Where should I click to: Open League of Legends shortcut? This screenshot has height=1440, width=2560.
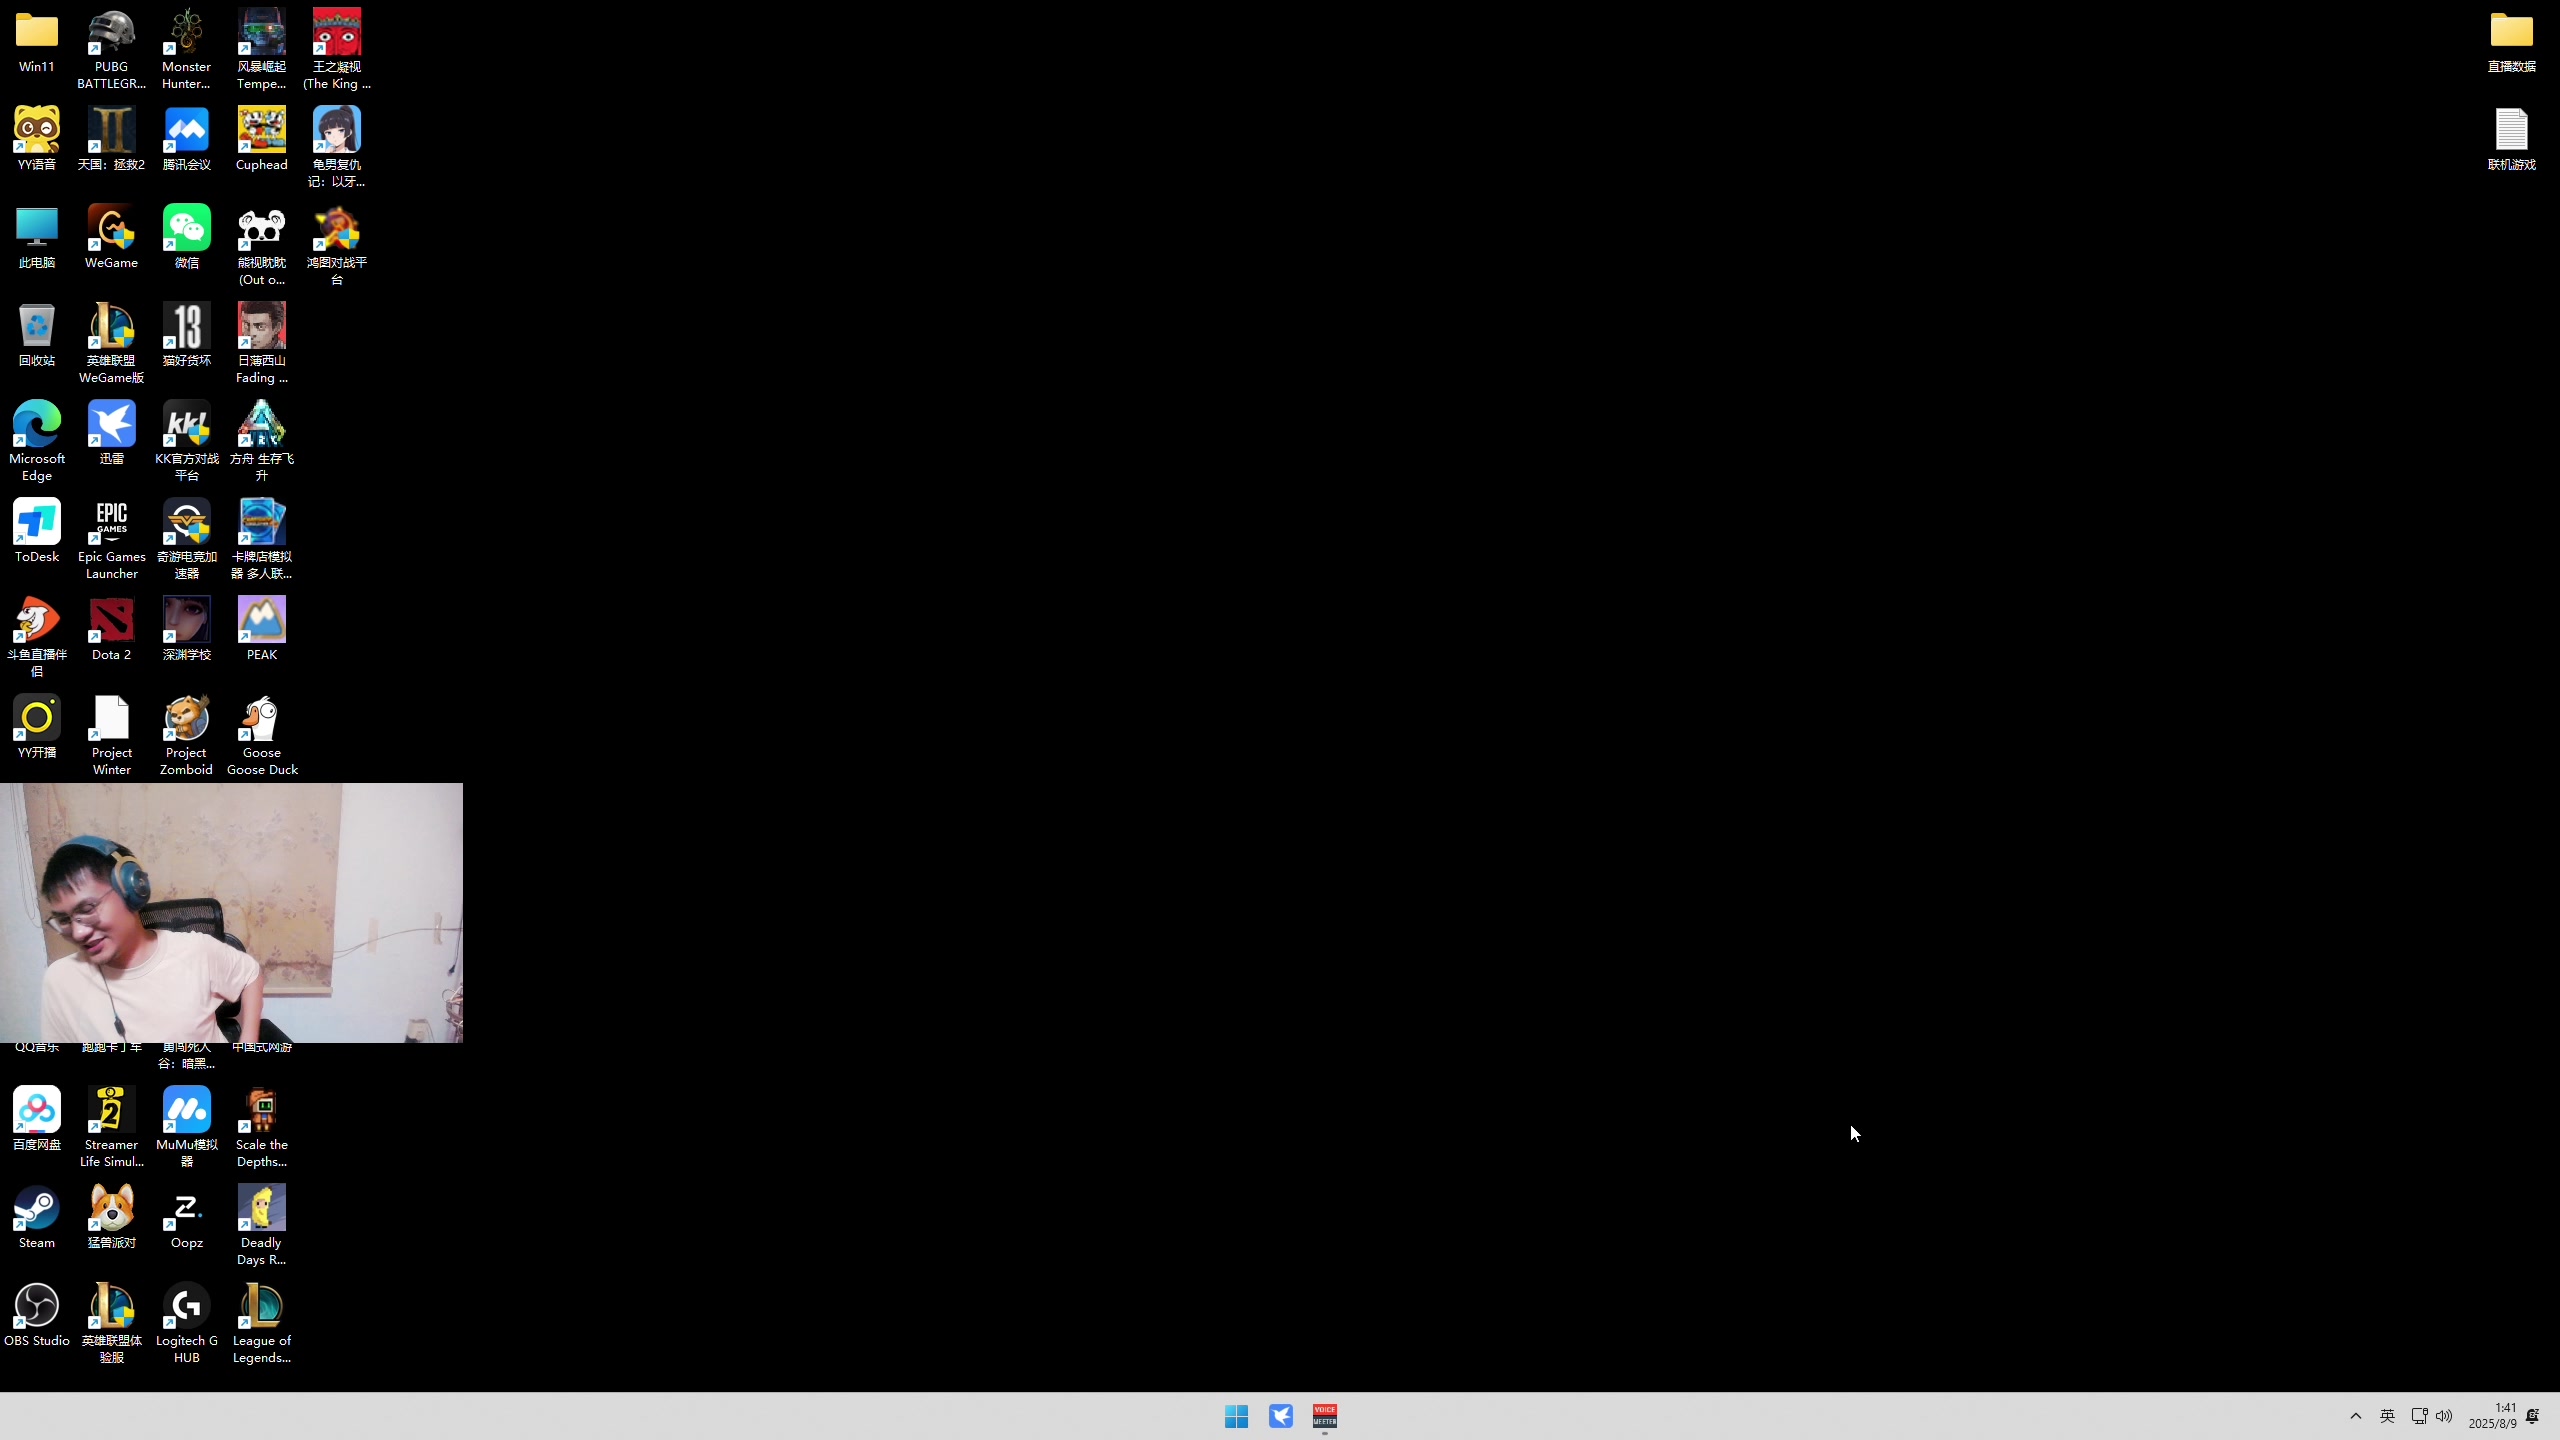[262, 1324]
